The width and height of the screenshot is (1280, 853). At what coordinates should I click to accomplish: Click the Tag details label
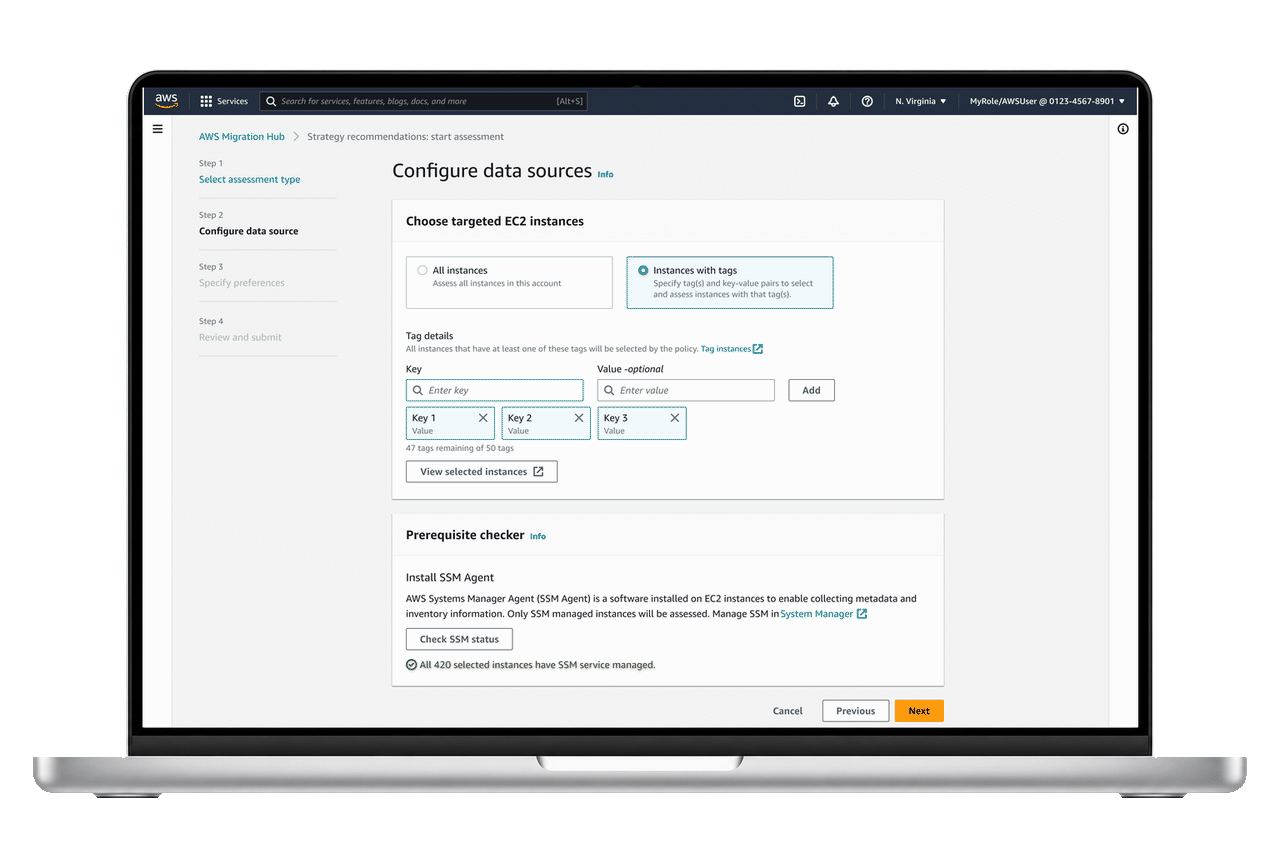[x=429, y=336]
